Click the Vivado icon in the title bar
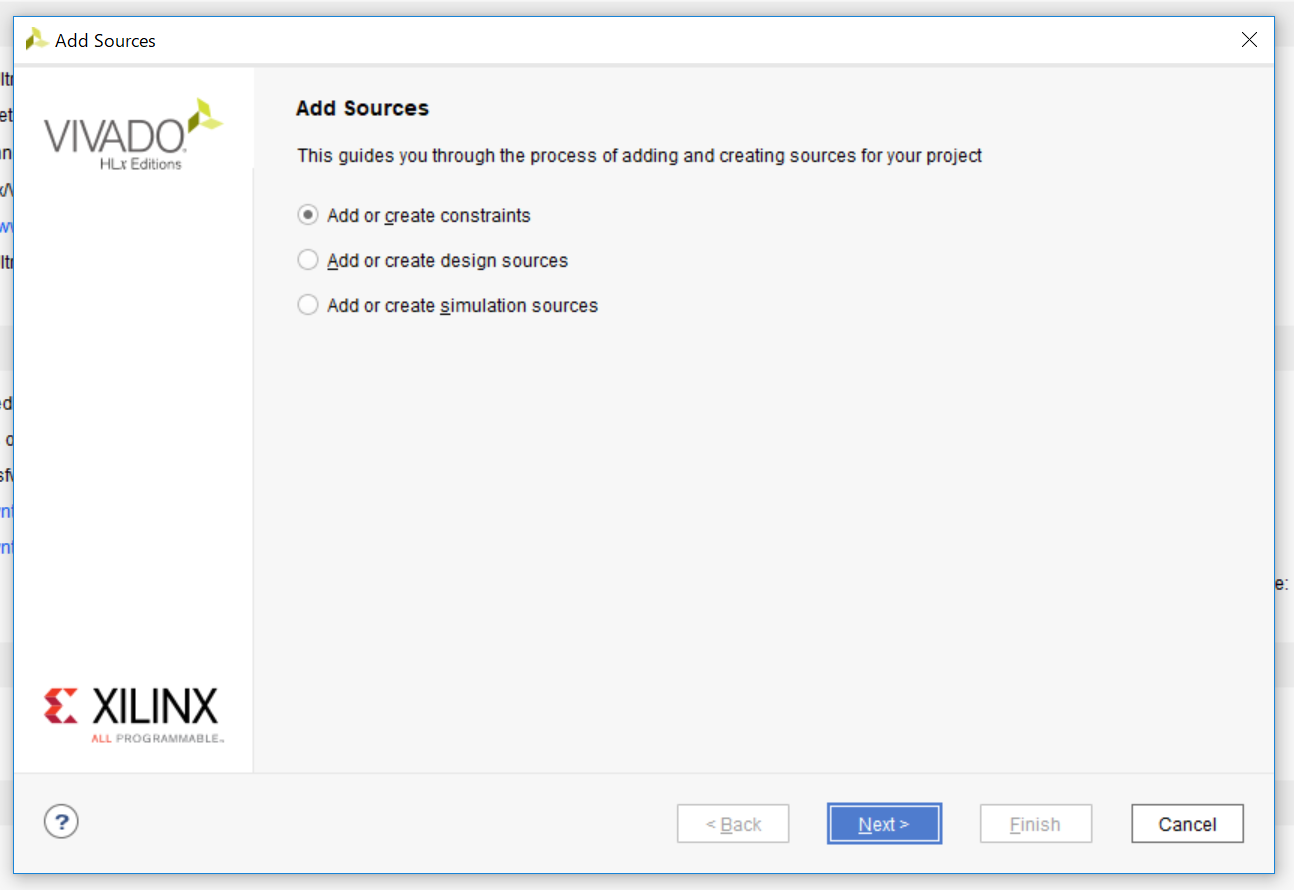 37,40
